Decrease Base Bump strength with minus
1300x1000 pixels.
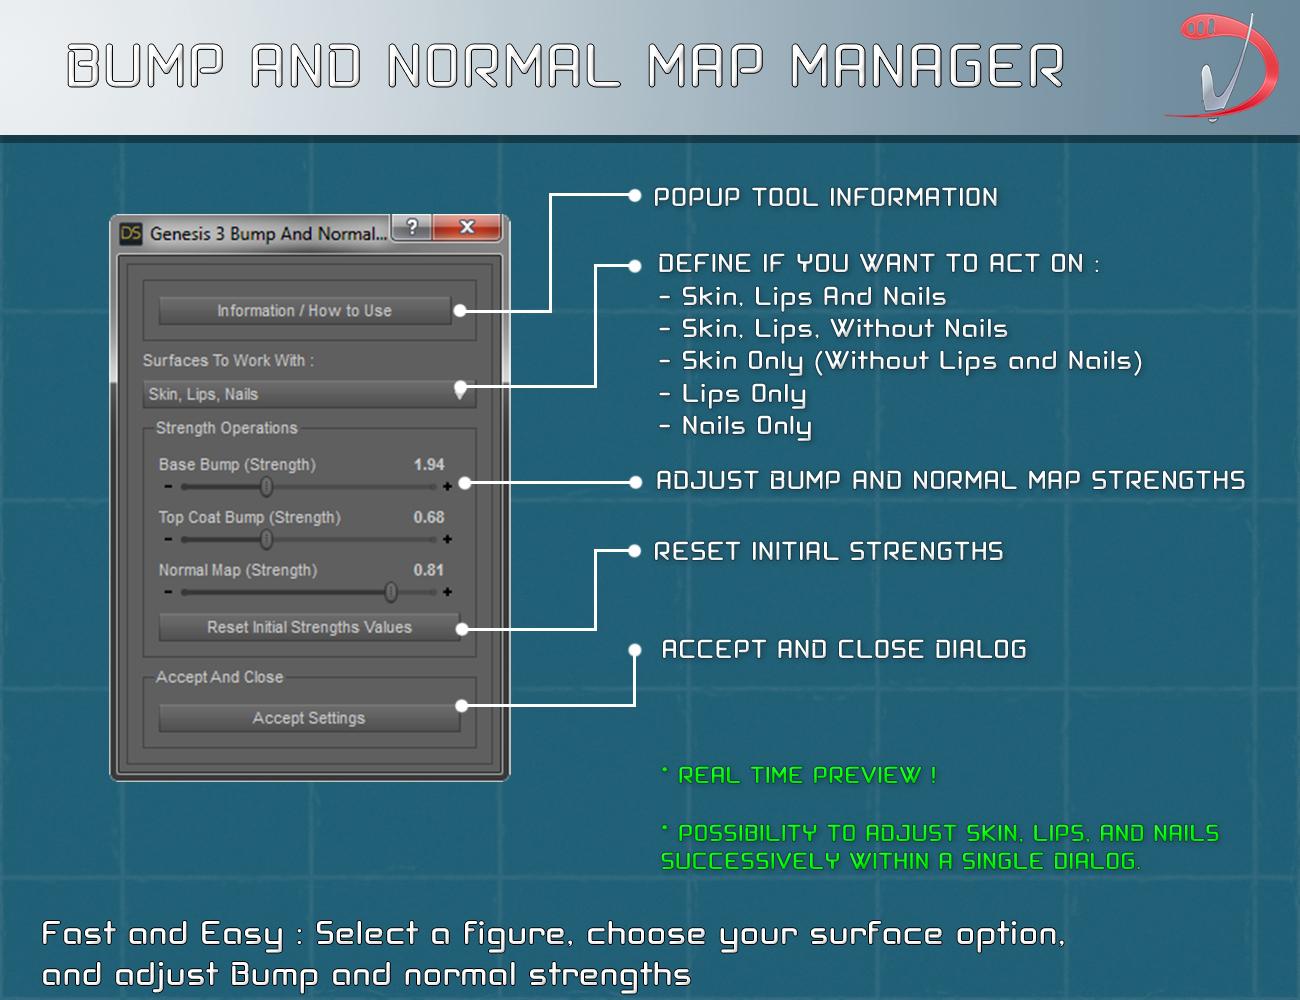pyautogui.click(x=168, y=487)
